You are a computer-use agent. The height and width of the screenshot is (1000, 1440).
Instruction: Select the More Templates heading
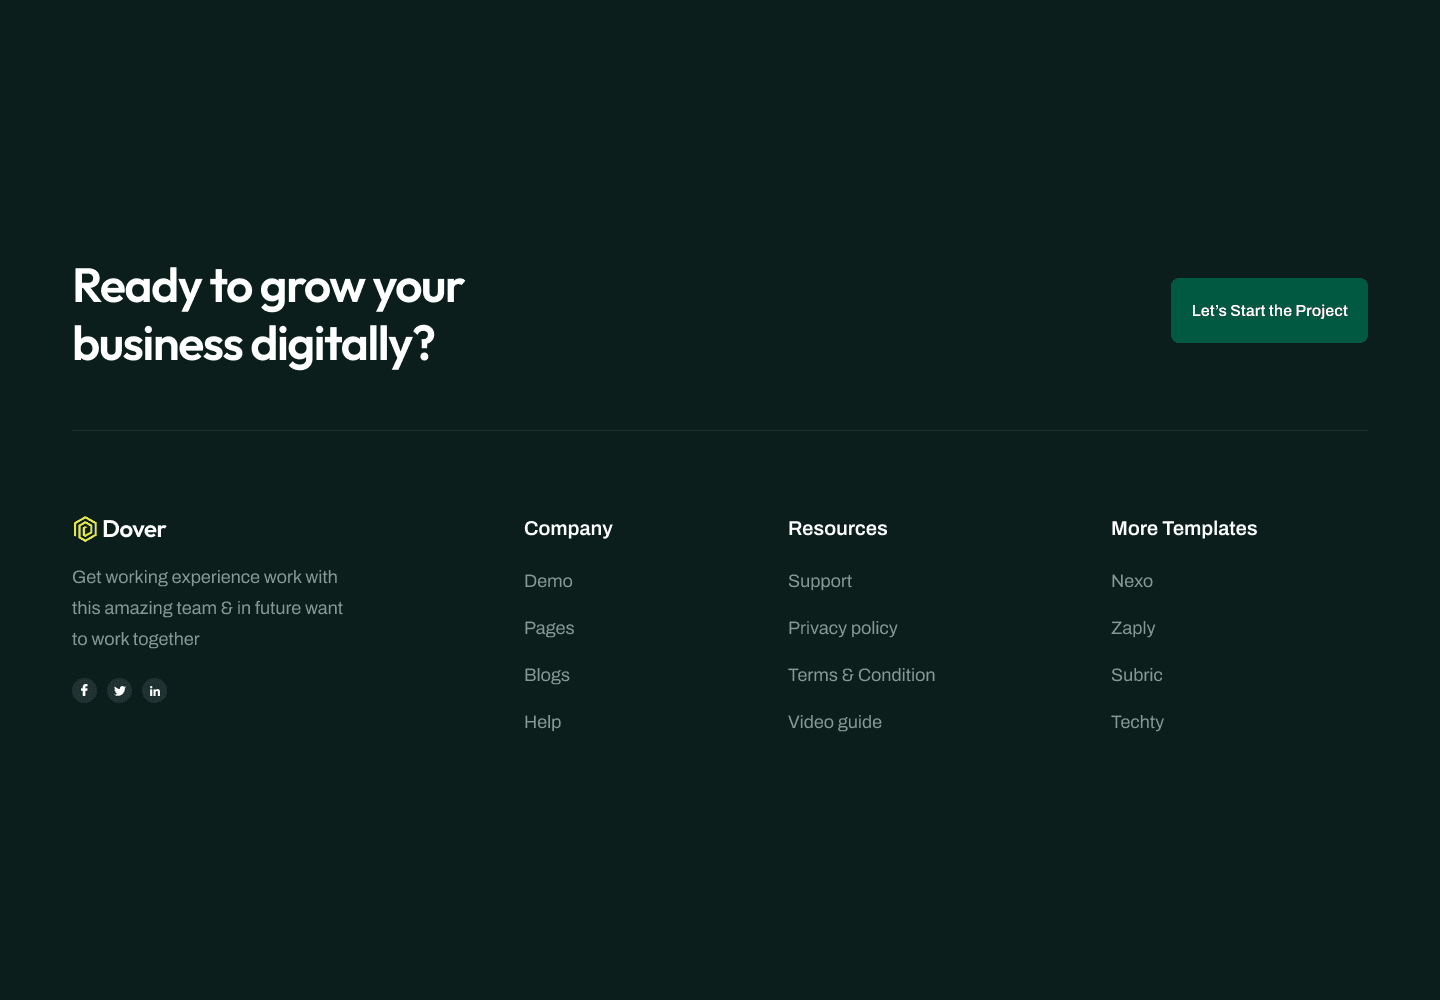1184,528
